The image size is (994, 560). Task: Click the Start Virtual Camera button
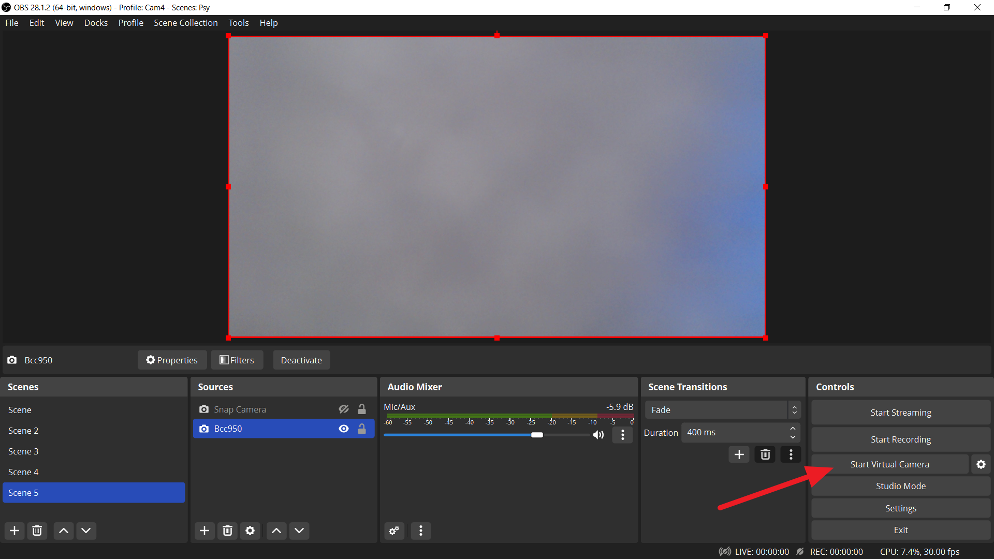pyautogui.click(x=889, y=464)
